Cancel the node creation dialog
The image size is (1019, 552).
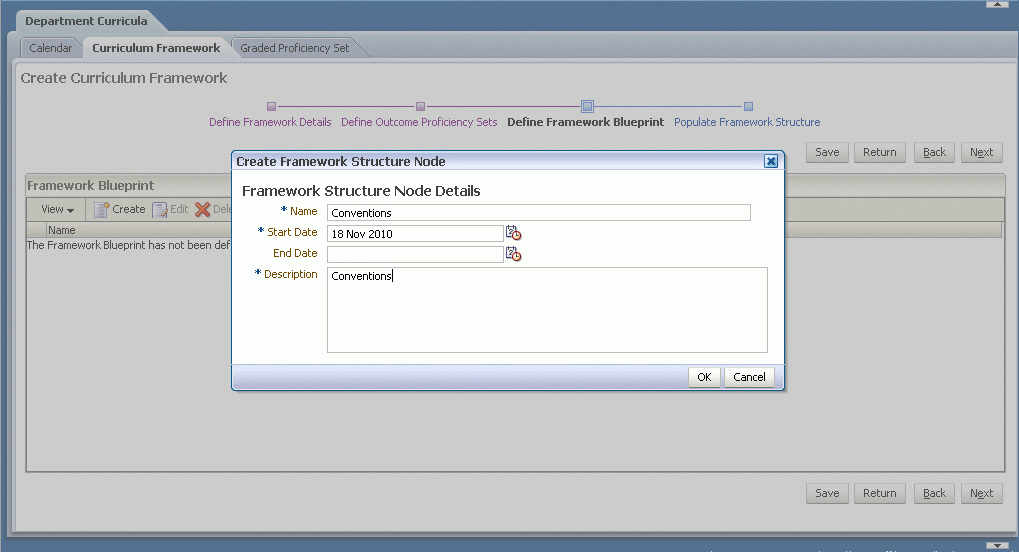pos(749,377)
